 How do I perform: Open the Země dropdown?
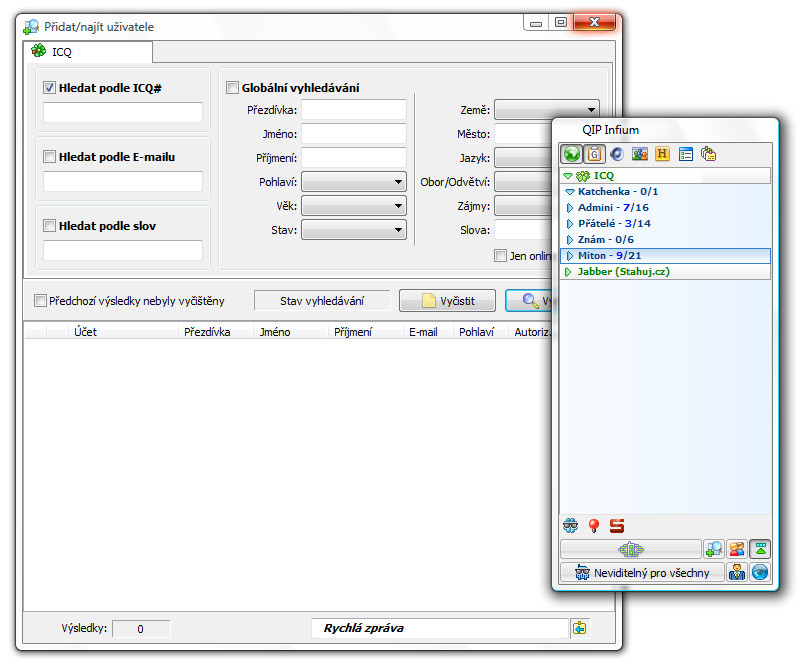point(547,109)
